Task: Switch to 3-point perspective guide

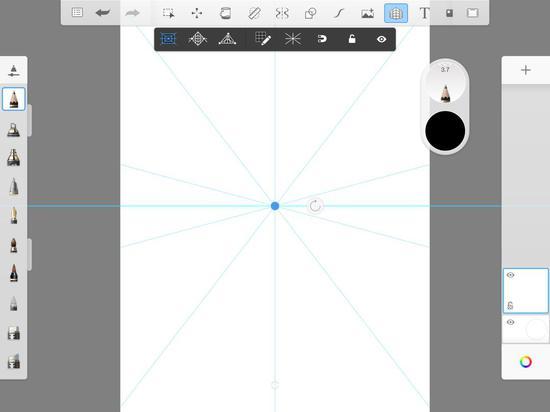Action: tap(227, 39)
